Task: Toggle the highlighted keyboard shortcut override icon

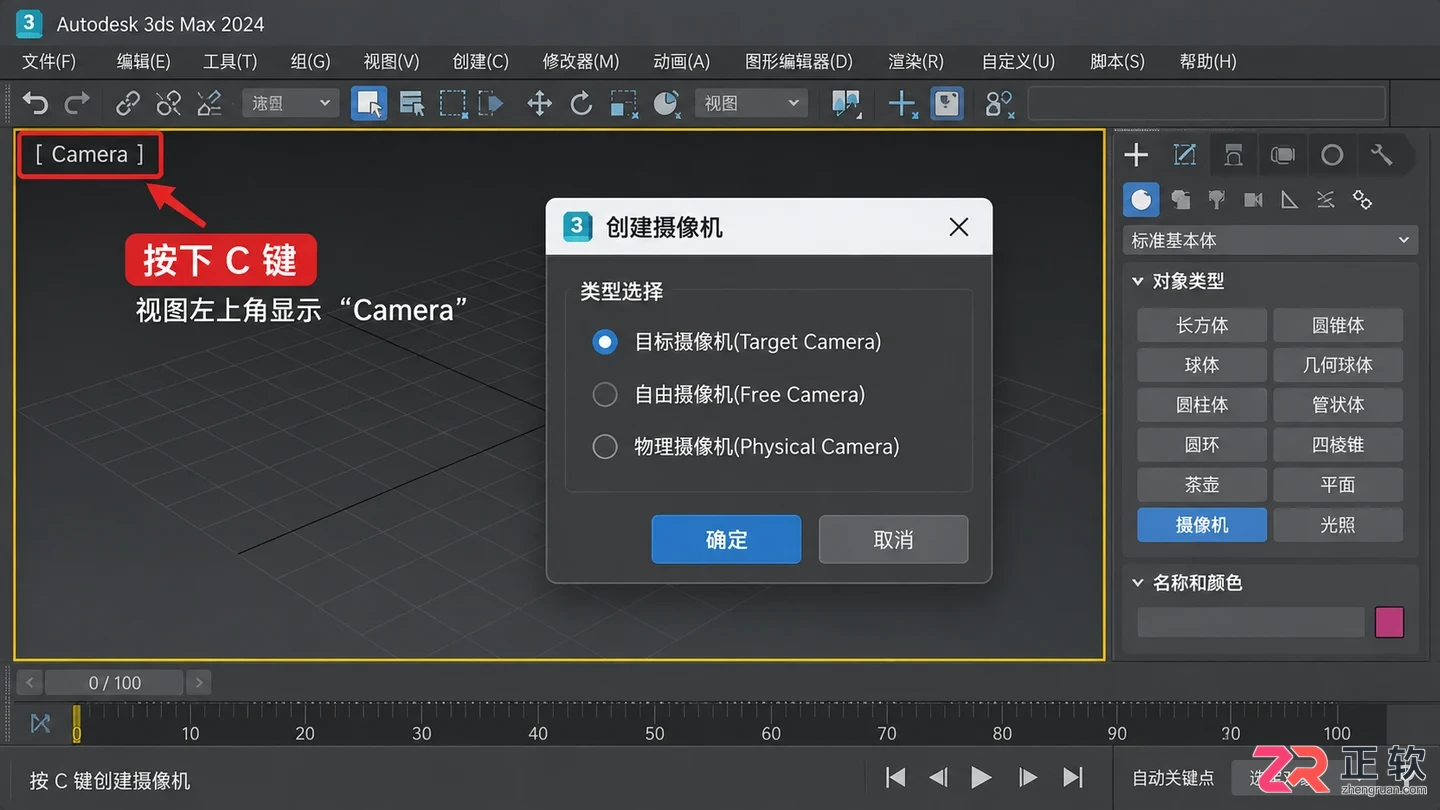Action: (947, 103)
